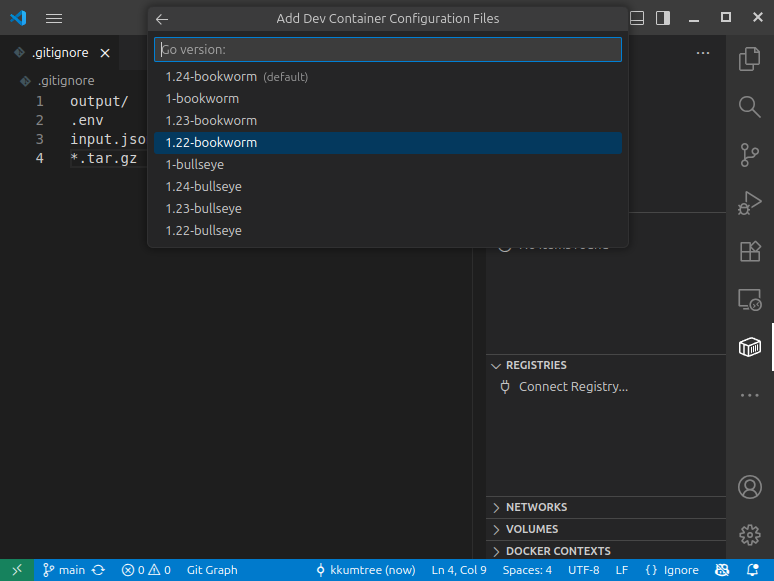This screenshot has width=774, height=581.
Task: Change language mode from Ignore
Action: pyautogui.click(x=672, y=570)
